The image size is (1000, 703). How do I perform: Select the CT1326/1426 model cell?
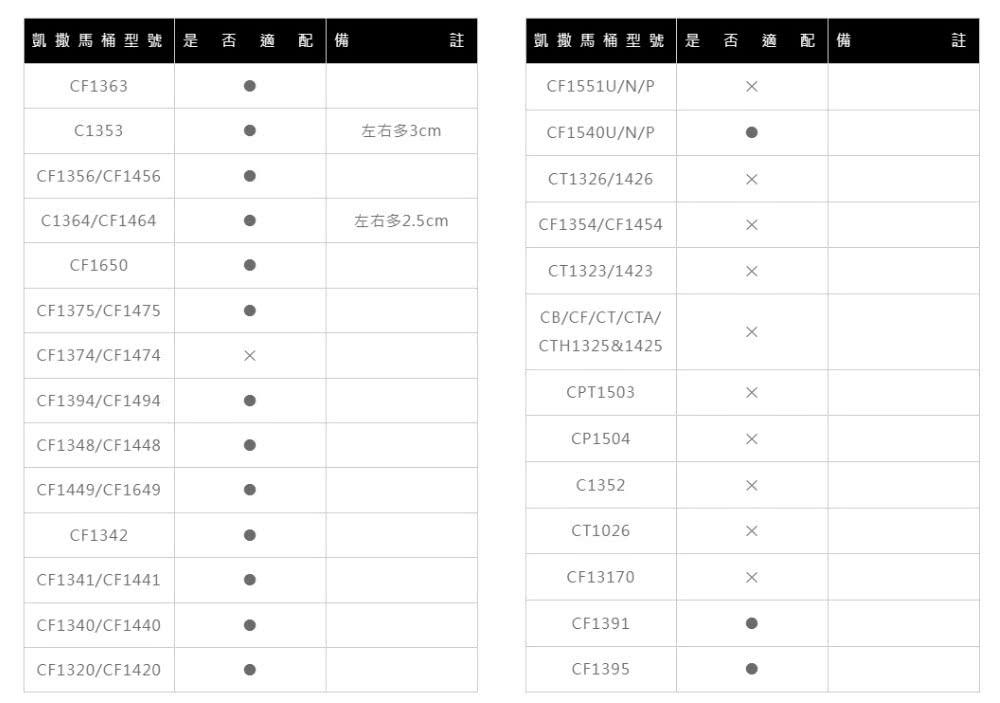click(601, 179)
